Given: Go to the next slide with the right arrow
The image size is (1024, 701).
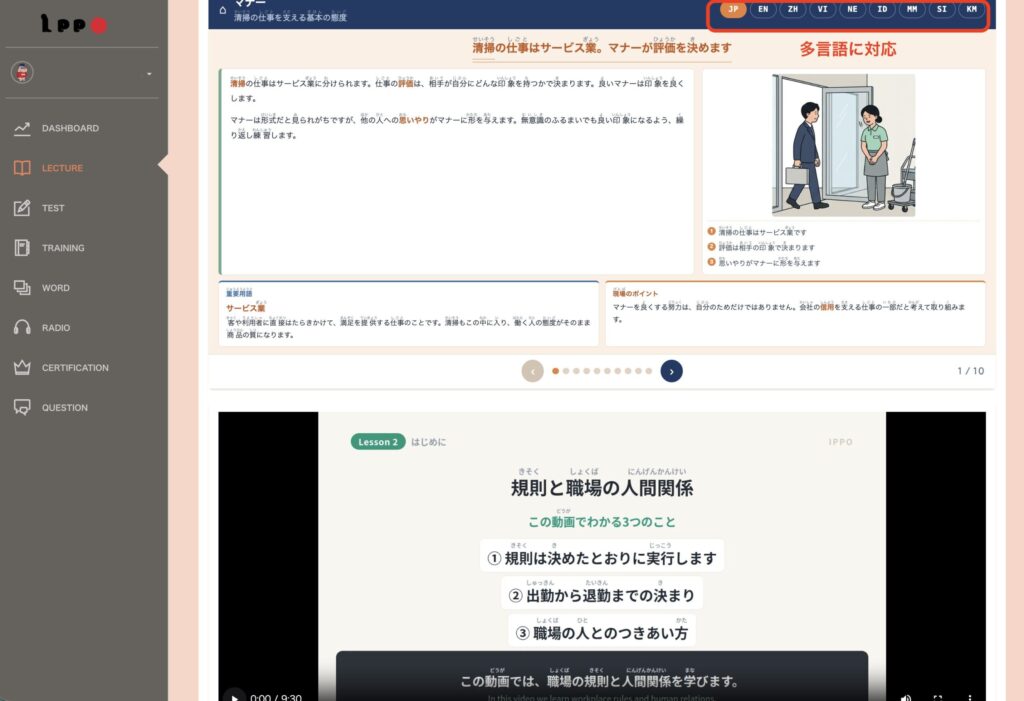Looking at the screenshot, I should [x=671, y=371].
